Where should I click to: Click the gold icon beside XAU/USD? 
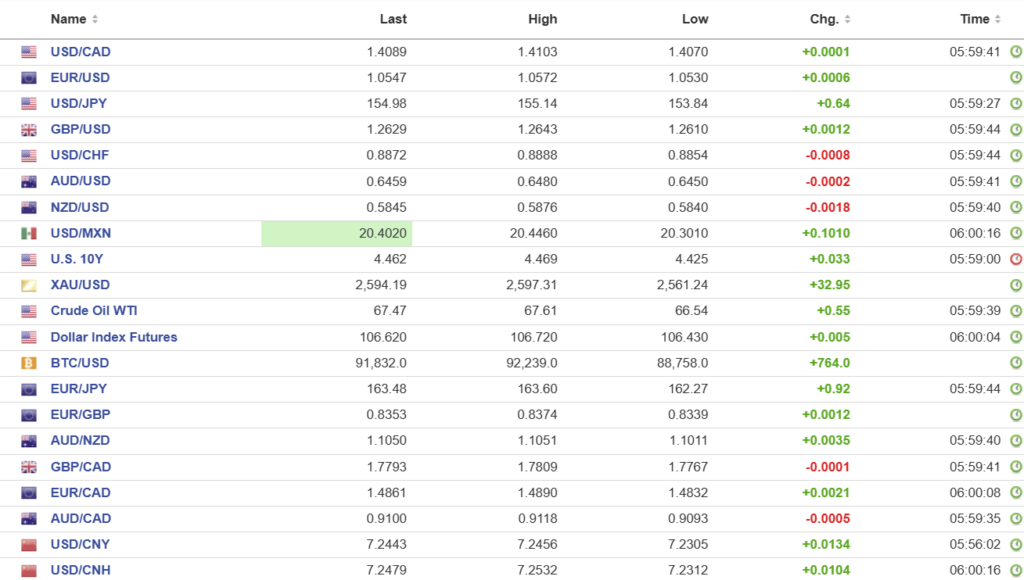coord(29,285)
